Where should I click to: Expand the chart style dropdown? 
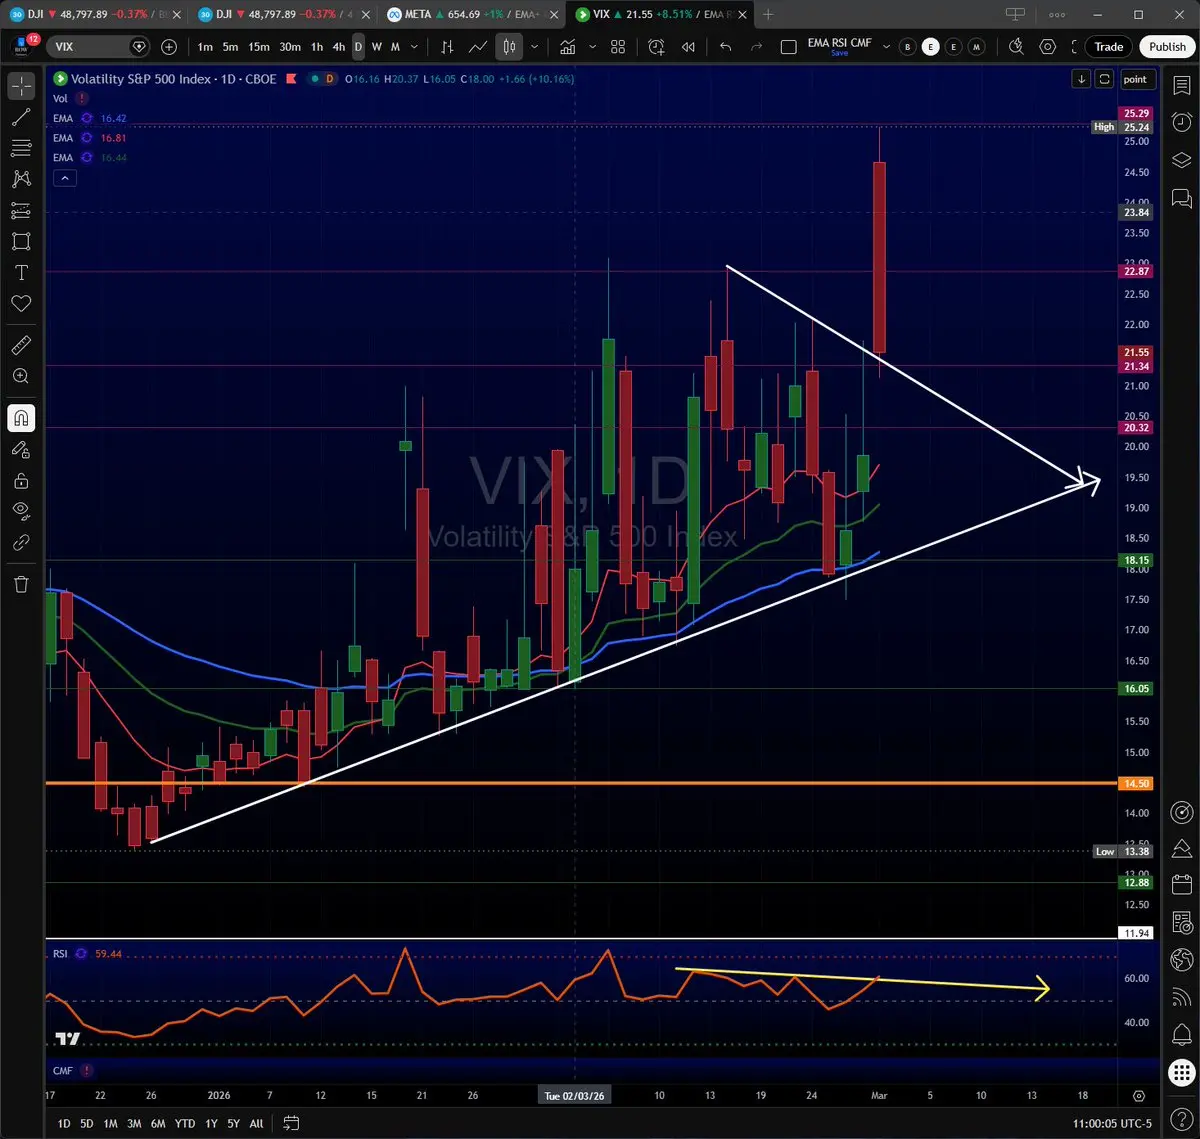(535, 47)
